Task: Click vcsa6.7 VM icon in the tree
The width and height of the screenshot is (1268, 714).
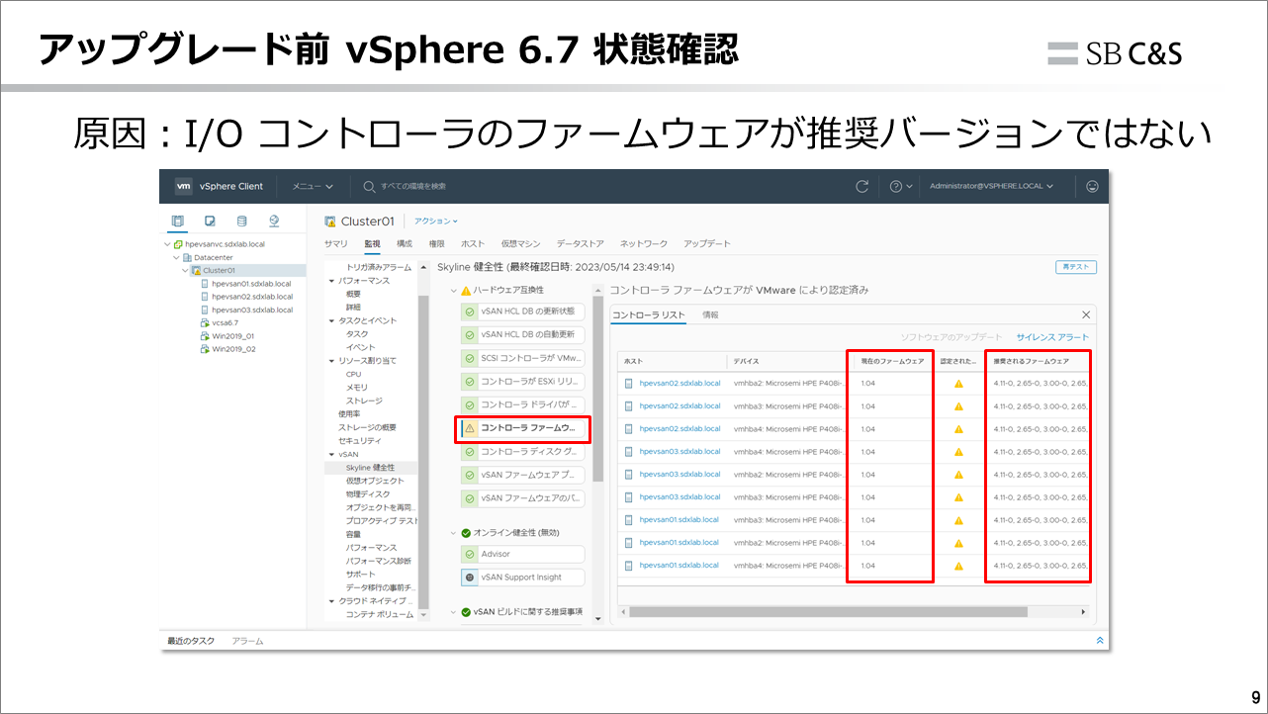Action: tap(205, 323)
